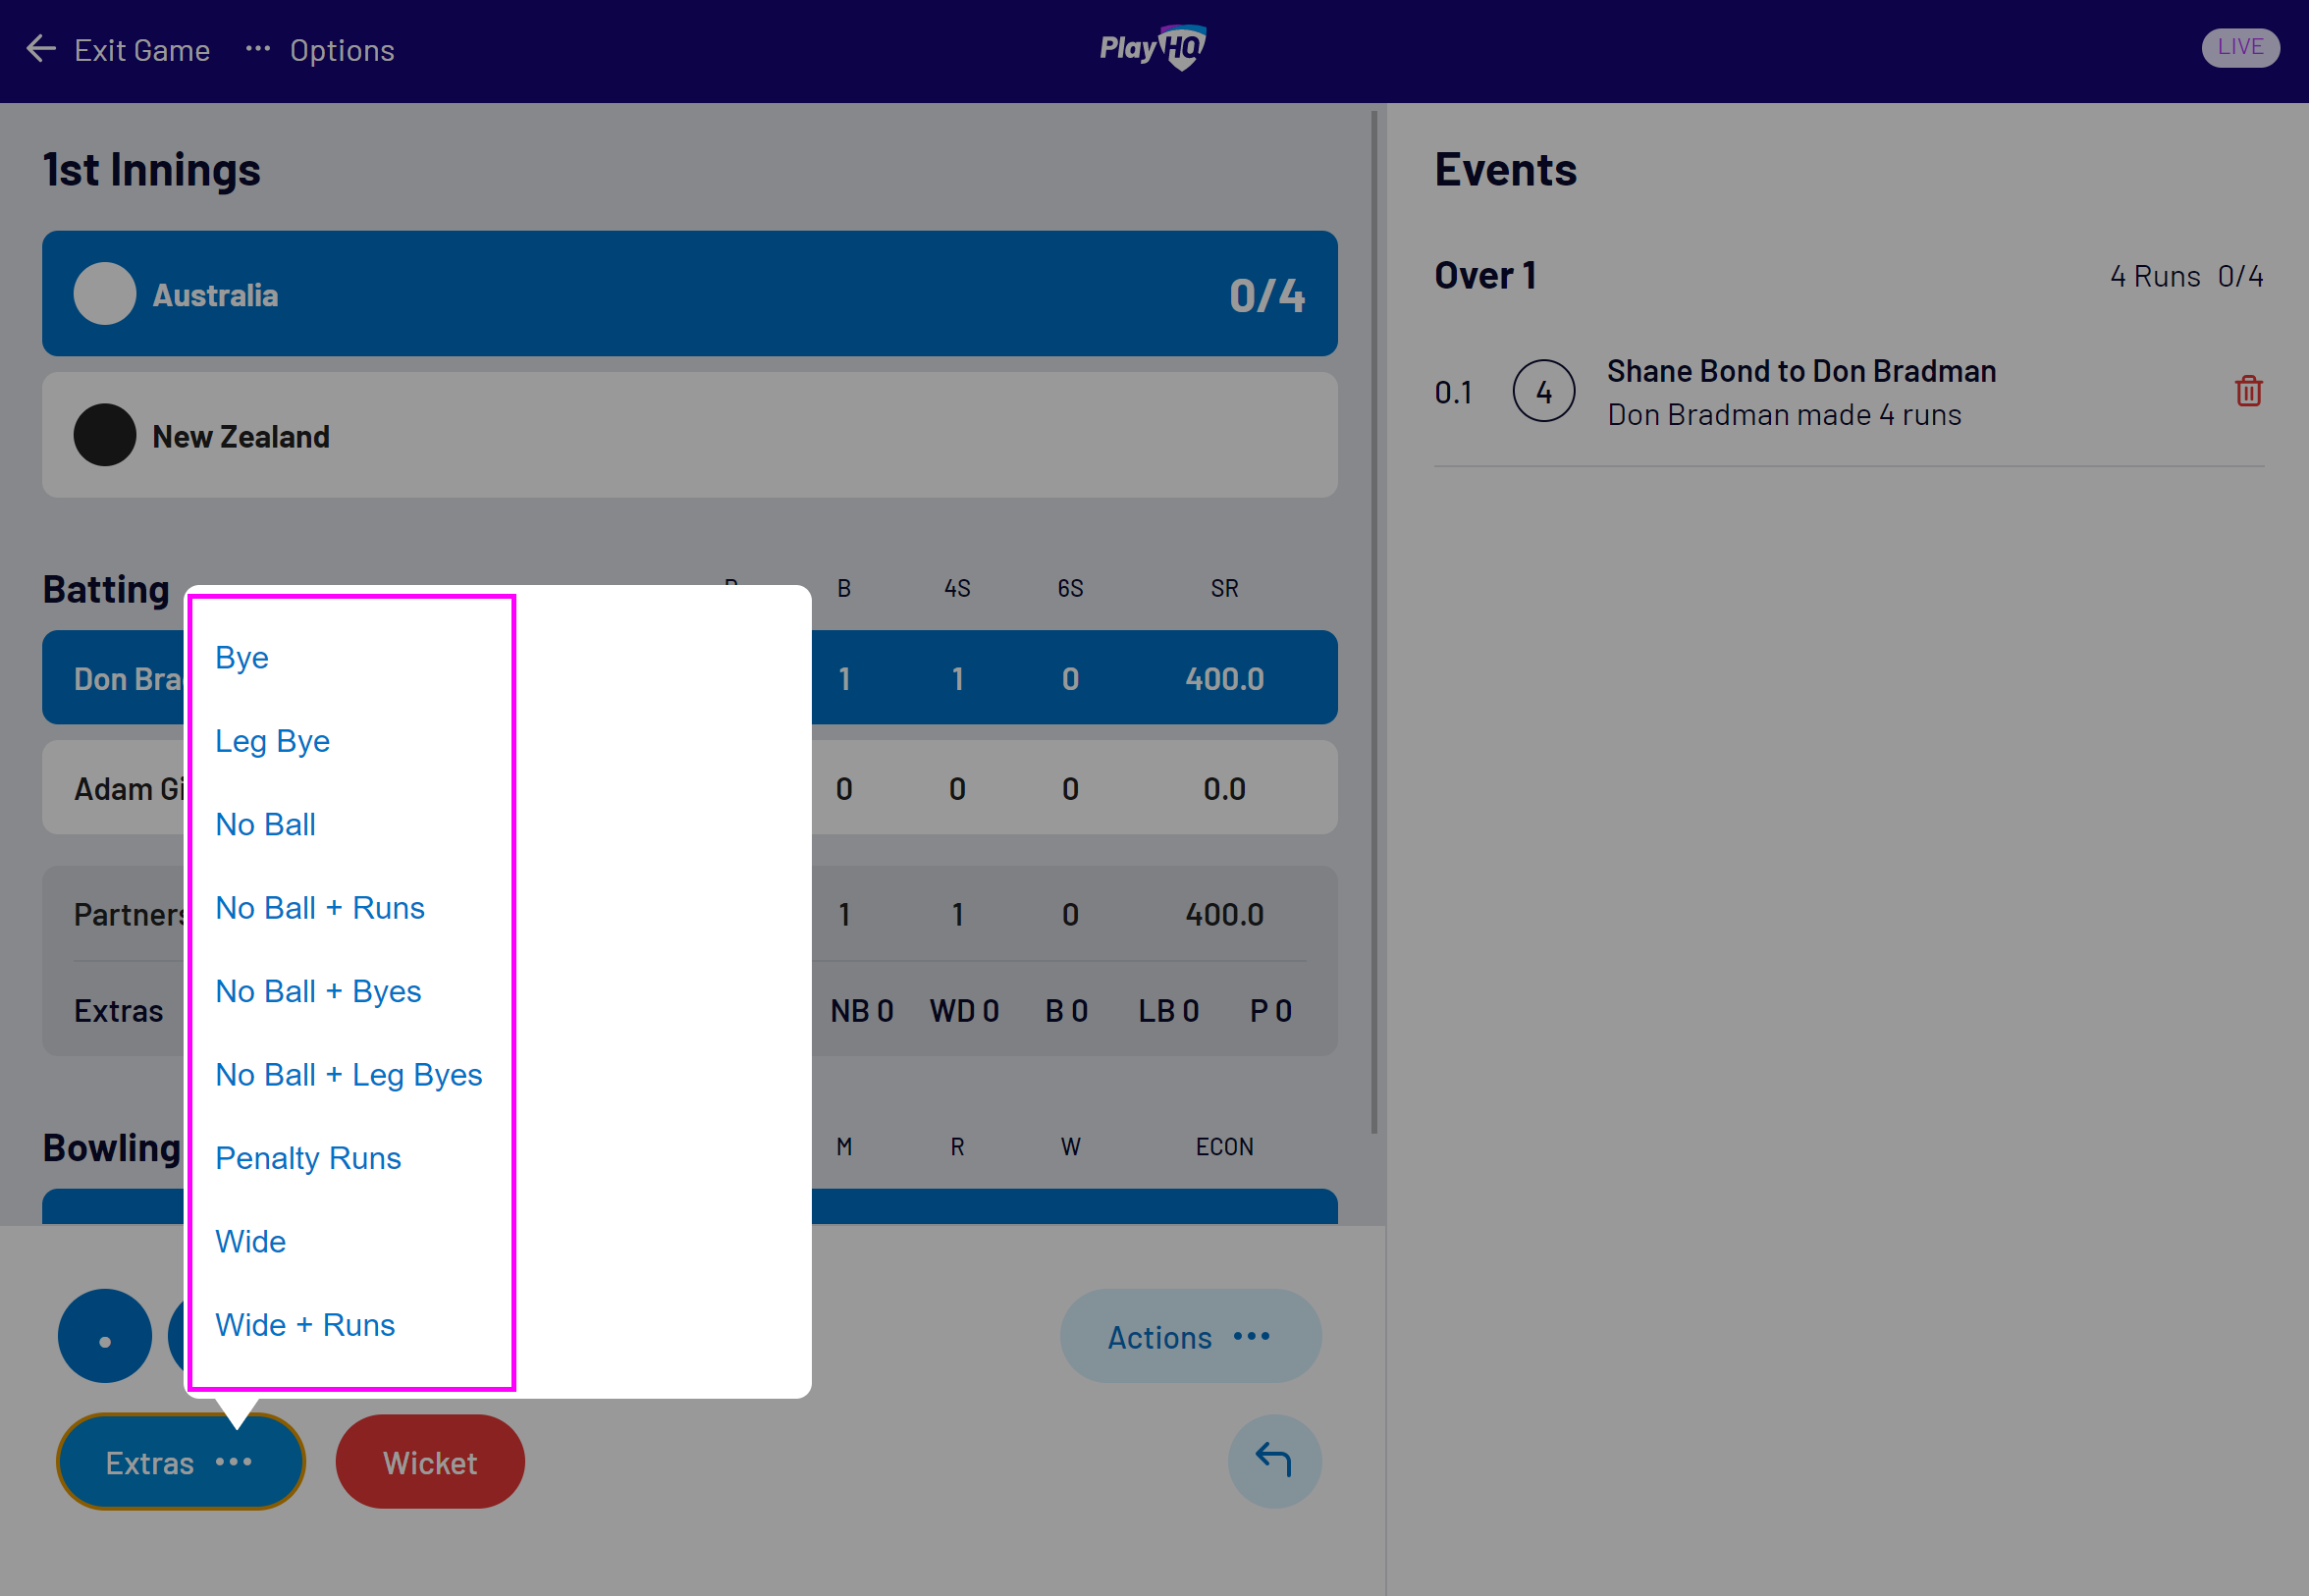
Task: Select No Ball from extras dropdown
Action: point(263,823)
